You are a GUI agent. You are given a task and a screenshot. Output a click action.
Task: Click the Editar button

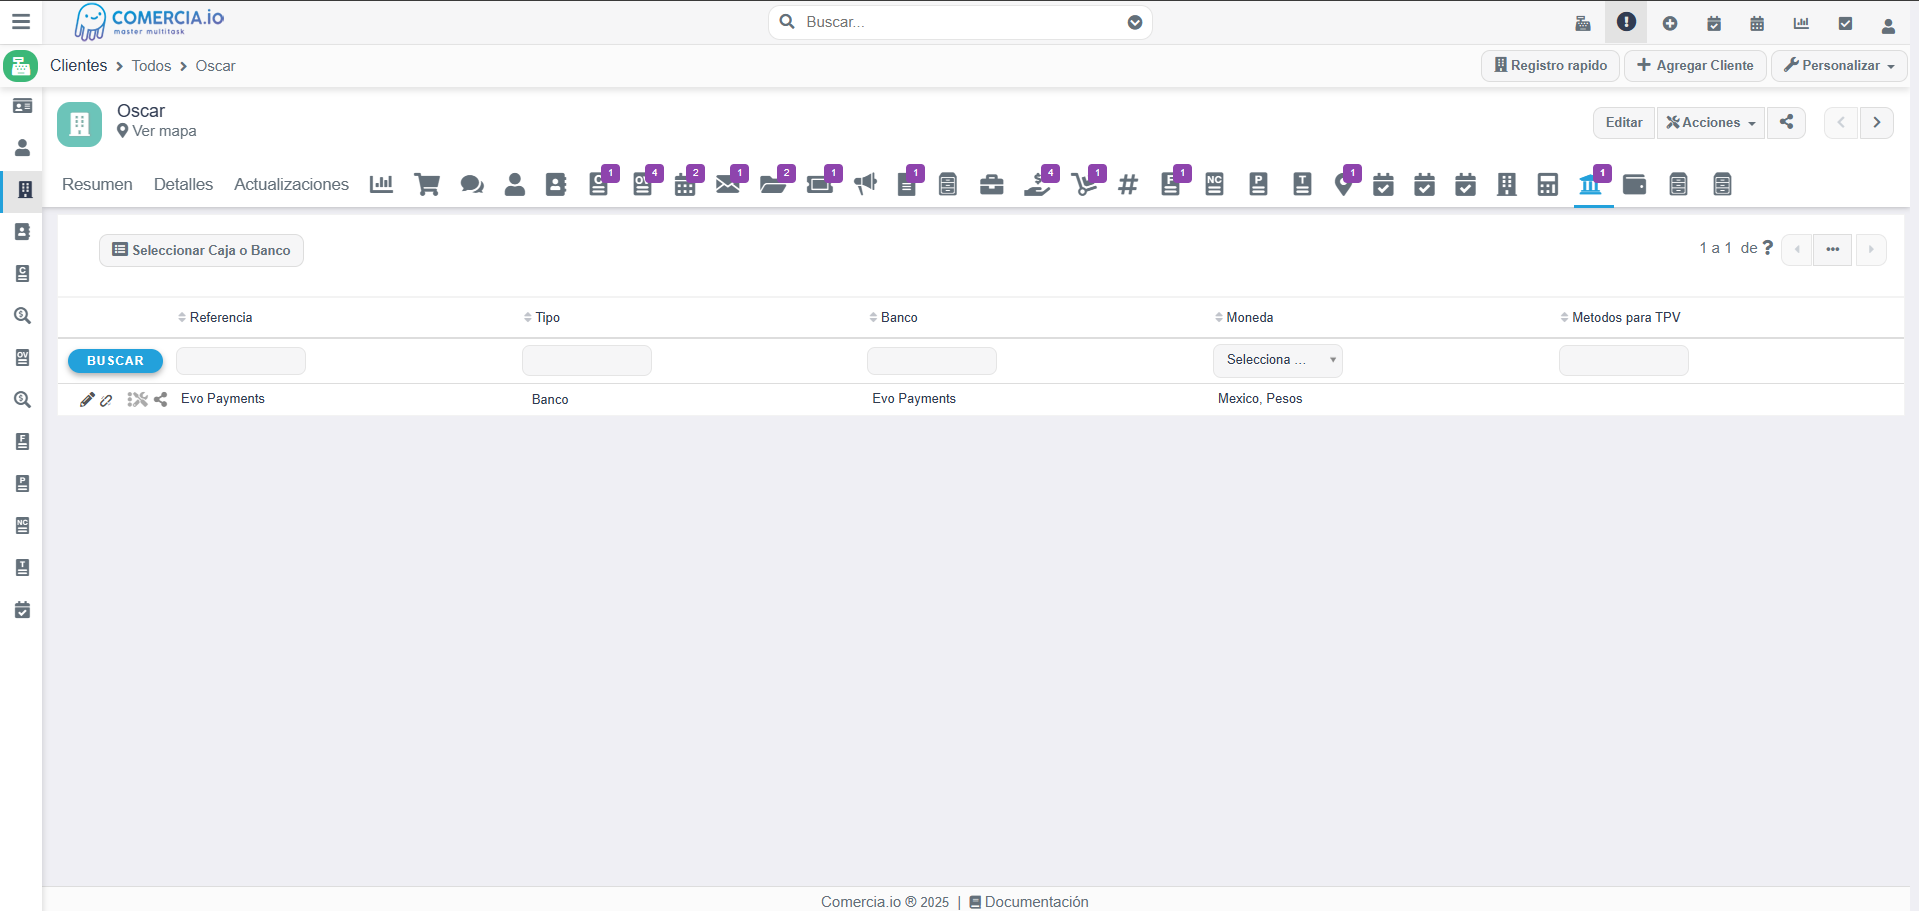(x=1624, y=122)
